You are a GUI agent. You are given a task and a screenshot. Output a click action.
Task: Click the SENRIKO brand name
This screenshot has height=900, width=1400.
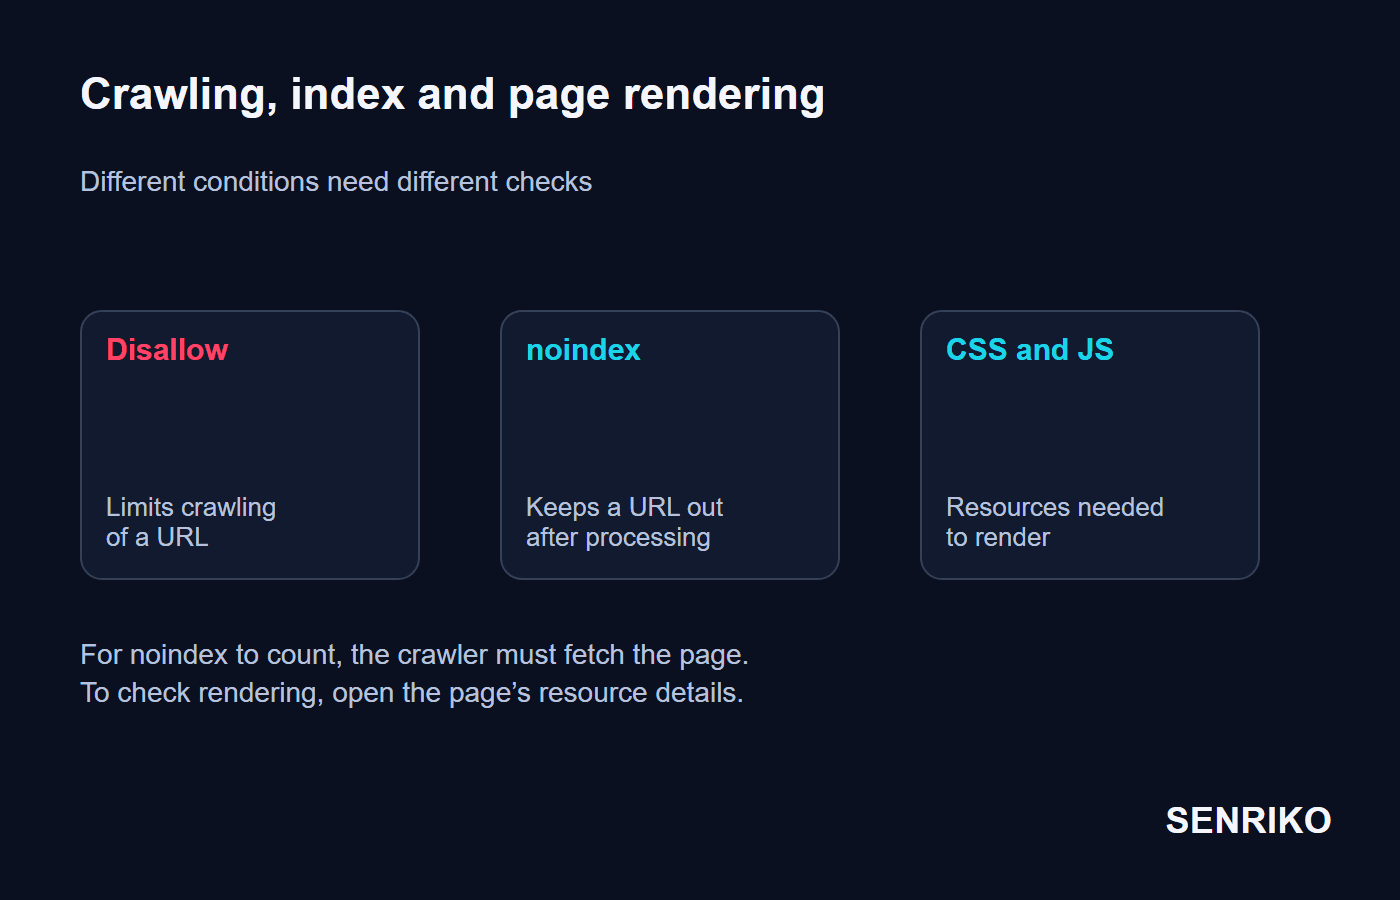[1248, 821]
